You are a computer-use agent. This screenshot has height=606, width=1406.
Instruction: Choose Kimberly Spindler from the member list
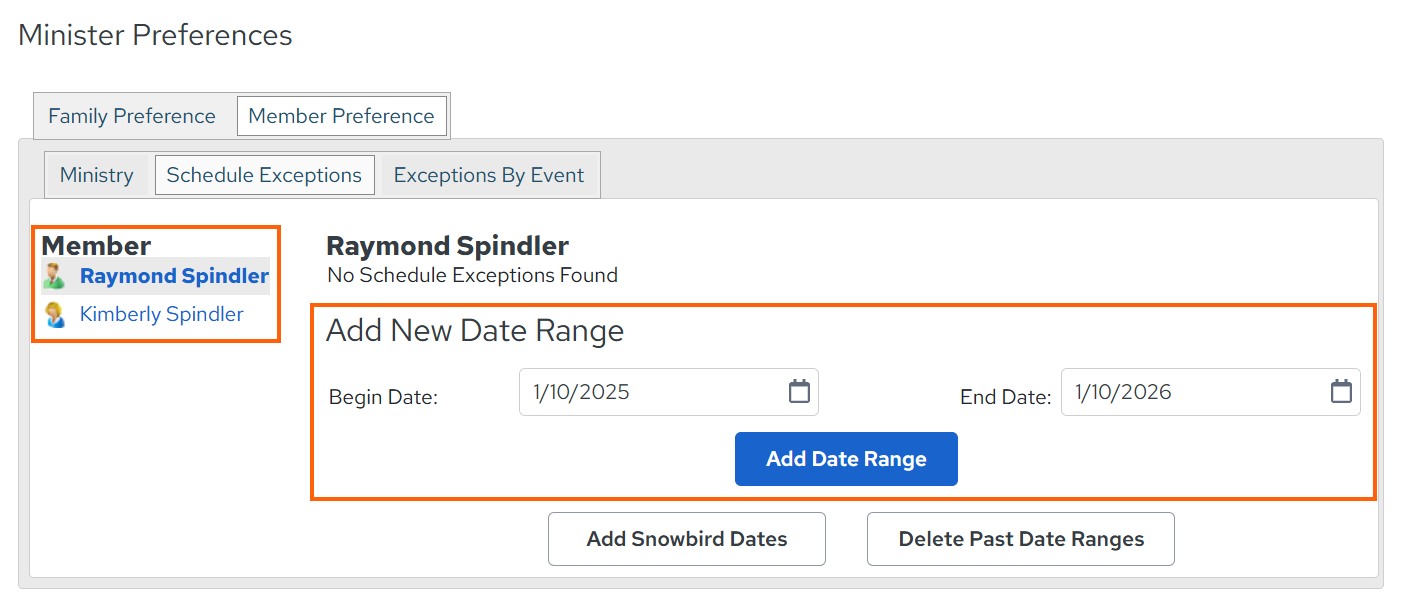(x=162, y=314)
